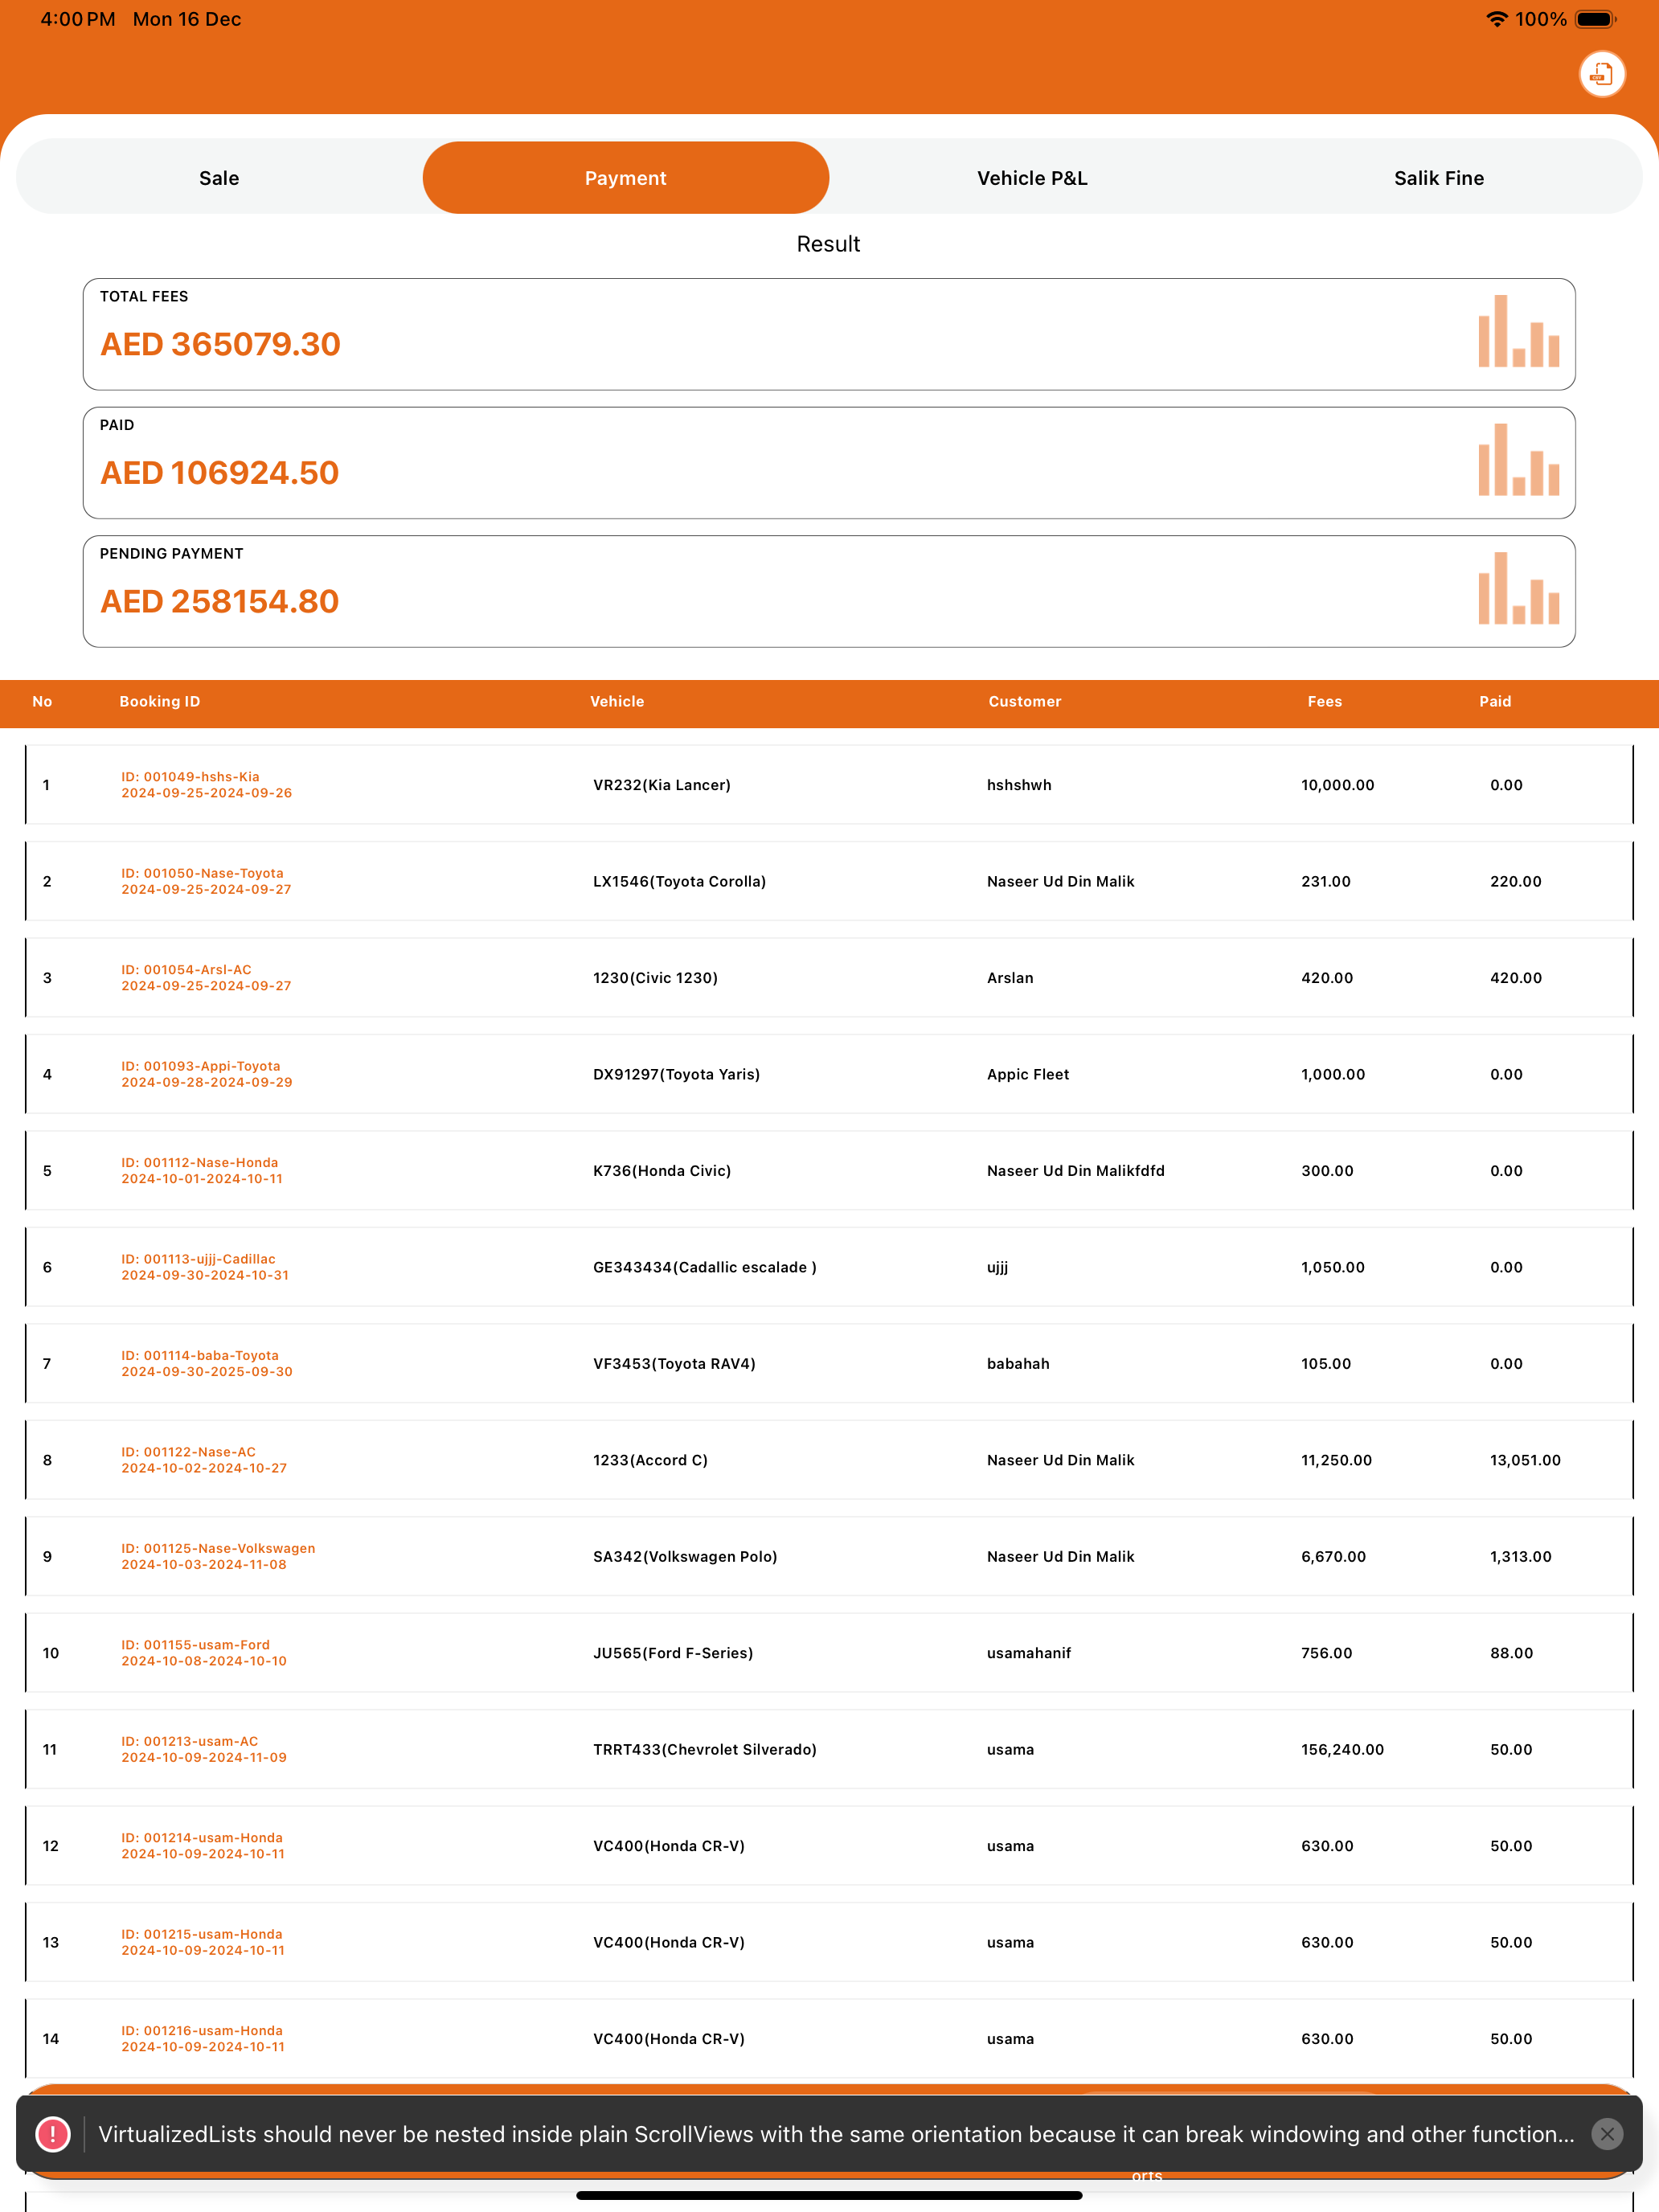Viewport: 1659px width, 2212px height.
Task: Click the Booking ID column header
Action: coord(160,702)
